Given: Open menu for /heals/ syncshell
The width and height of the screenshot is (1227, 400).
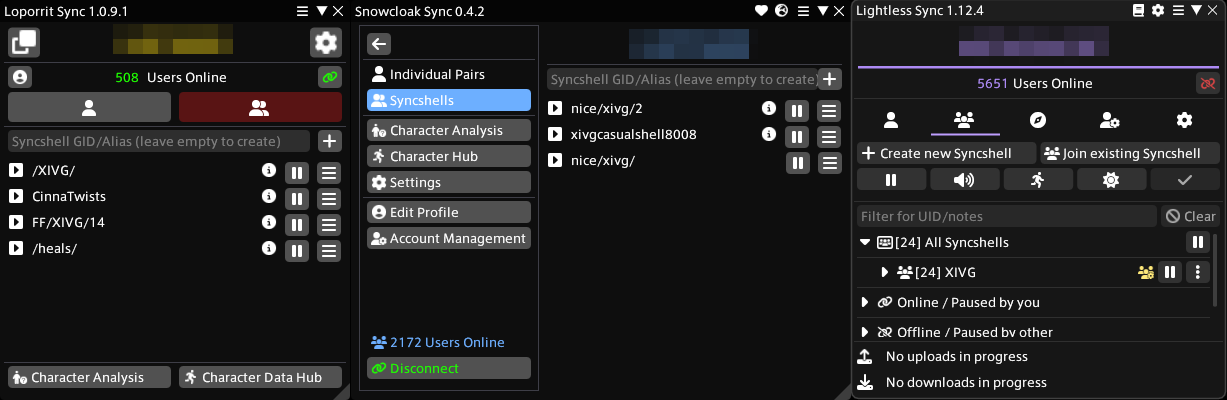Looking at the screenshot, I should coord(329,249).
